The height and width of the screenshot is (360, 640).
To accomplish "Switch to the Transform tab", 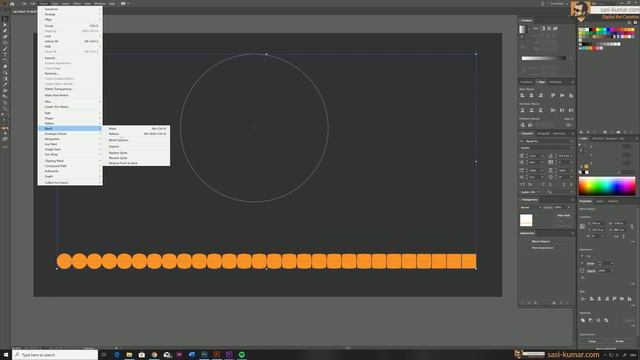I will pyautogui.click(x=526, y=82).
